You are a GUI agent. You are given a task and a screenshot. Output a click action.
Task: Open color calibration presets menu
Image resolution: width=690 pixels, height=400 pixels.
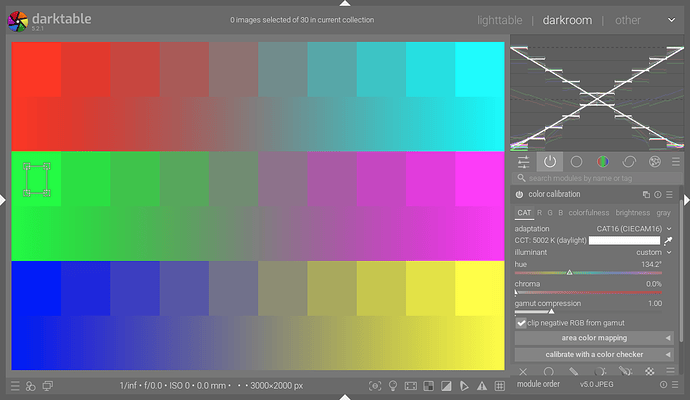pyautogui.click(x=672, y=194)
